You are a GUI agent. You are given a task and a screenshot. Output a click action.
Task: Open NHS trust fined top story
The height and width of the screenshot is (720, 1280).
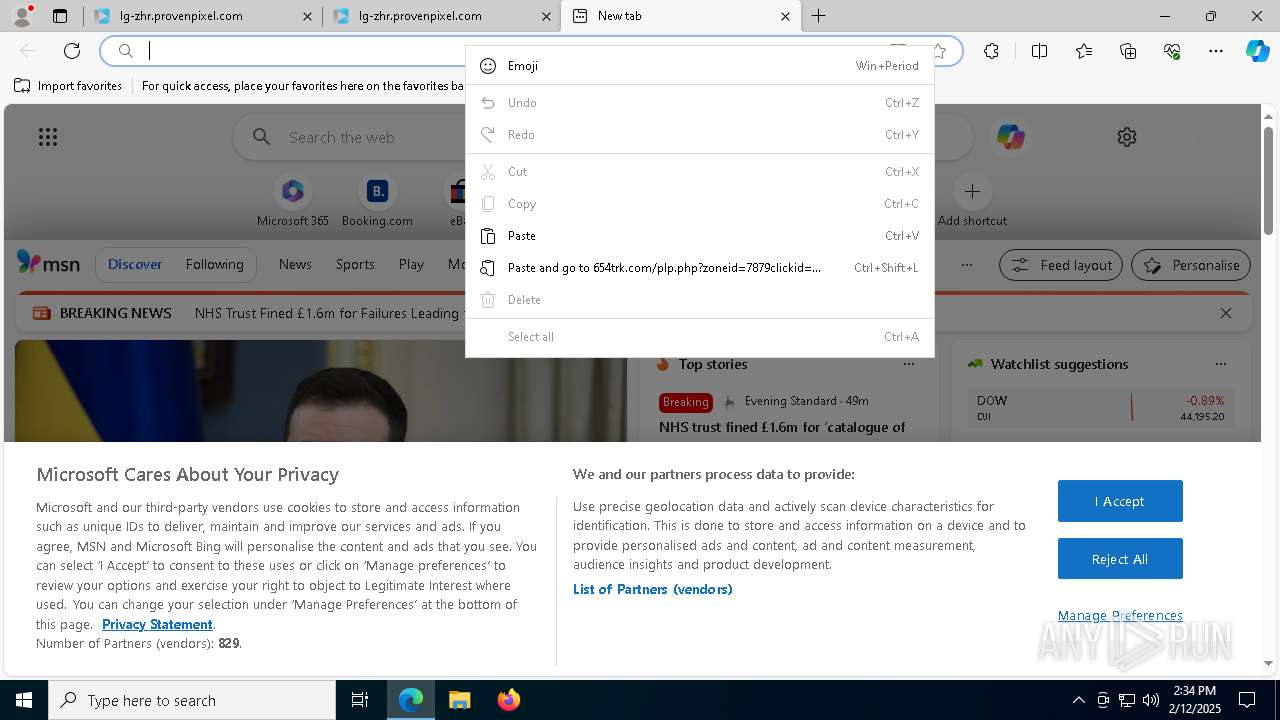[x=782, y=427]
